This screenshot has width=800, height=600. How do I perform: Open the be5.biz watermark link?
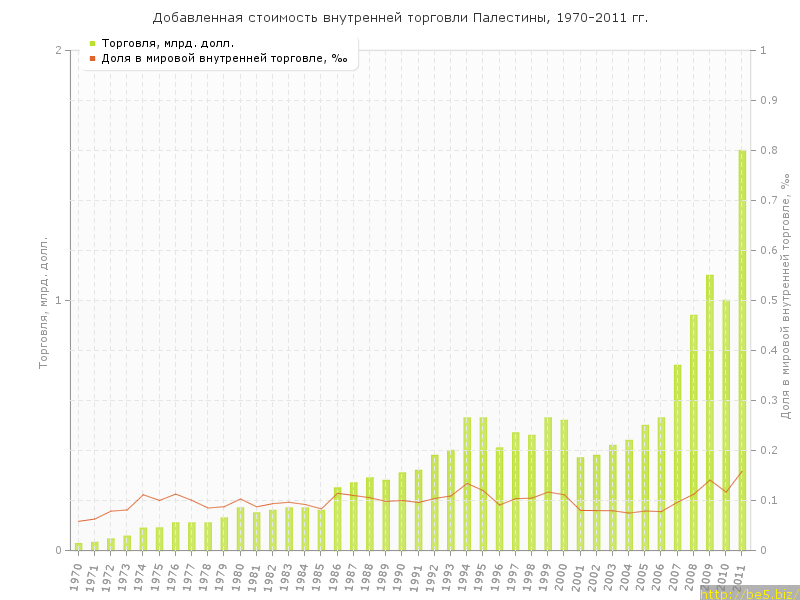[748, 593]
